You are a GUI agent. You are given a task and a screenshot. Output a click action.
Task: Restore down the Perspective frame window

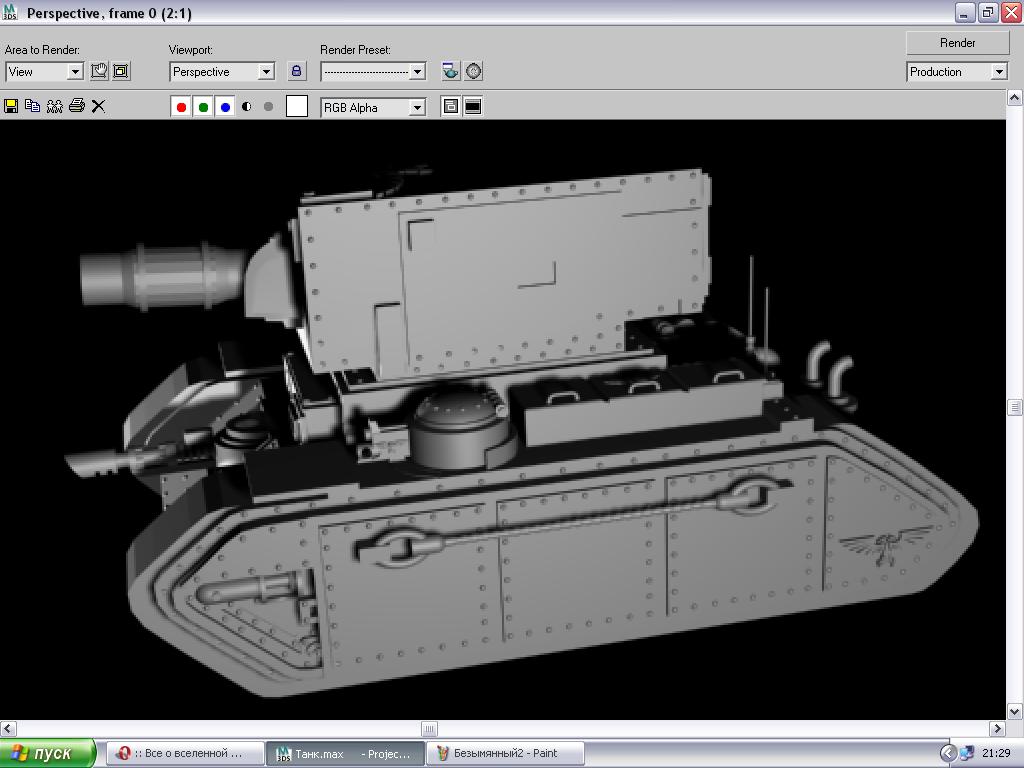987,12
